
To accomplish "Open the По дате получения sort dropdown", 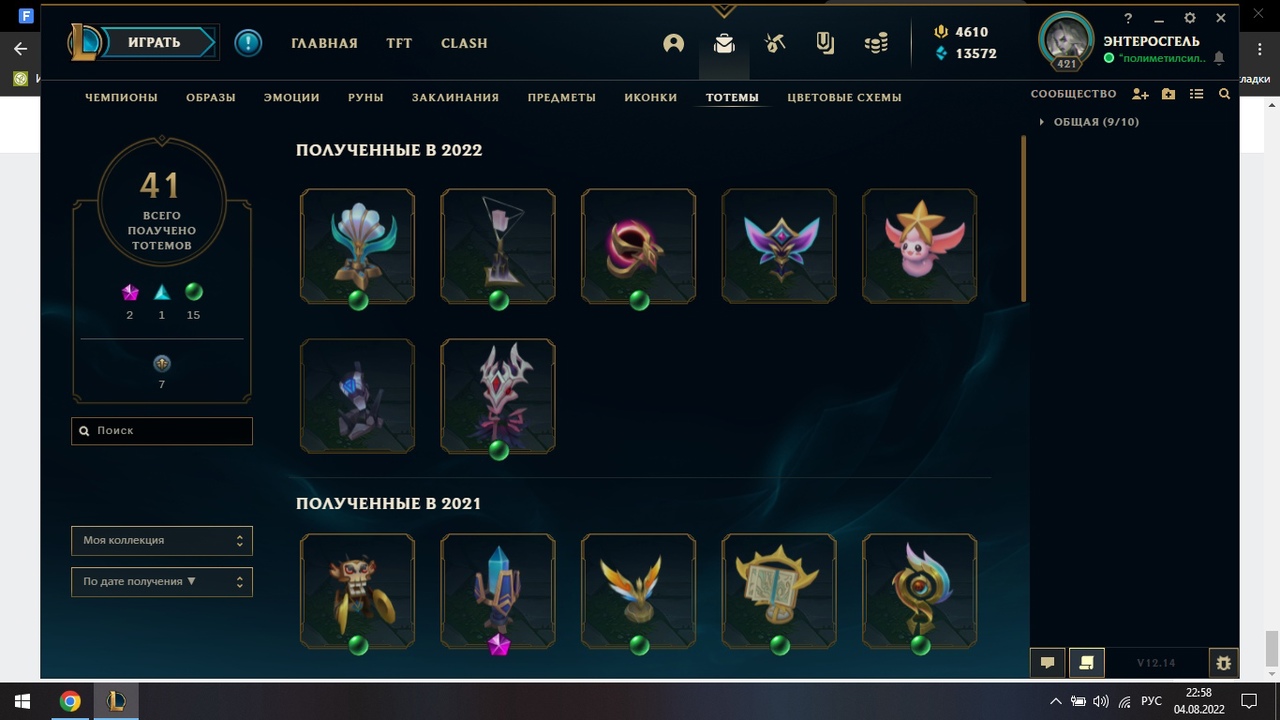I will (x=162, y=581).
